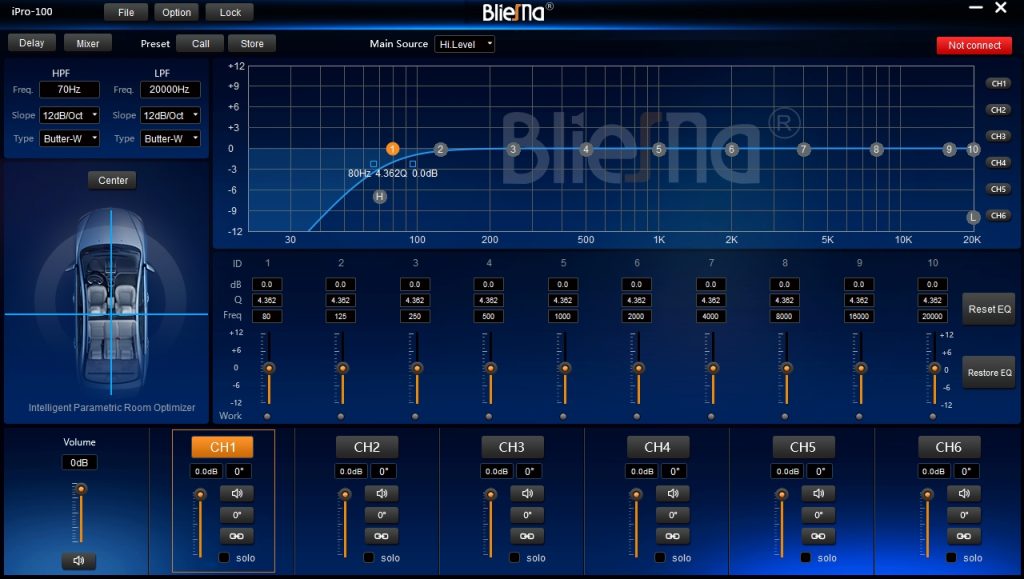Open the Main Source Hi.Level dropdown
Image resolution: width=1024 pixels, height=579 pixels.
464,44
